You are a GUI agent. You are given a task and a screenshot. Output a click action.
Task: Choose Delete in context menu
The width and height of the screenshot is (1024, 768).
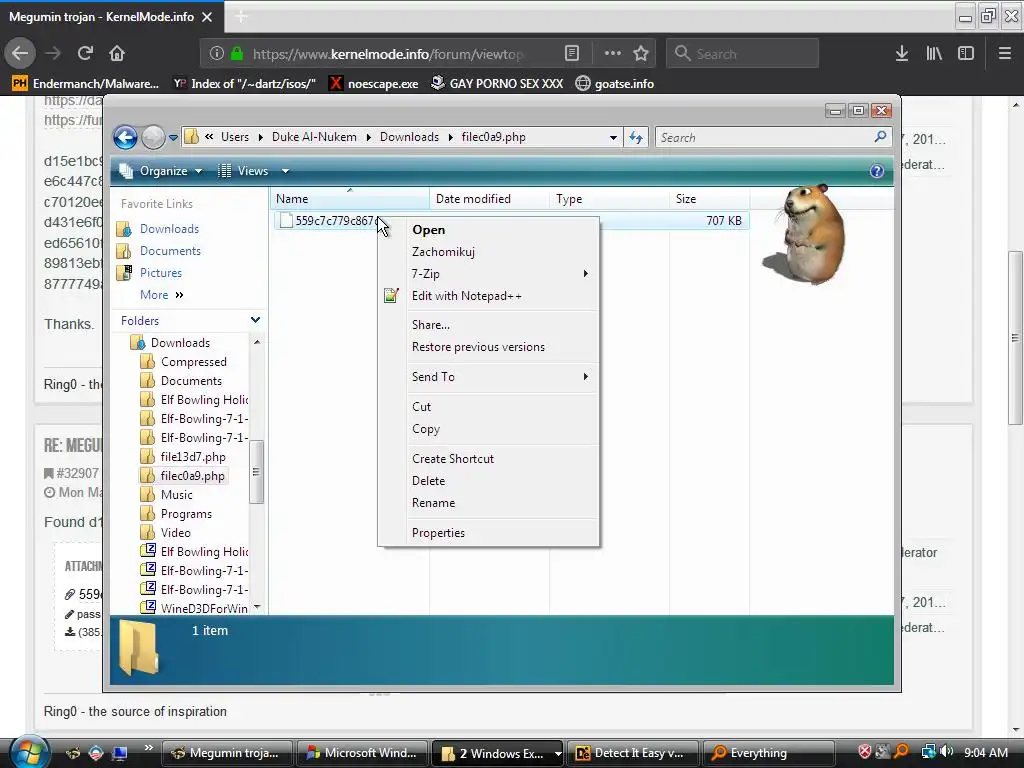coord(488,481)
